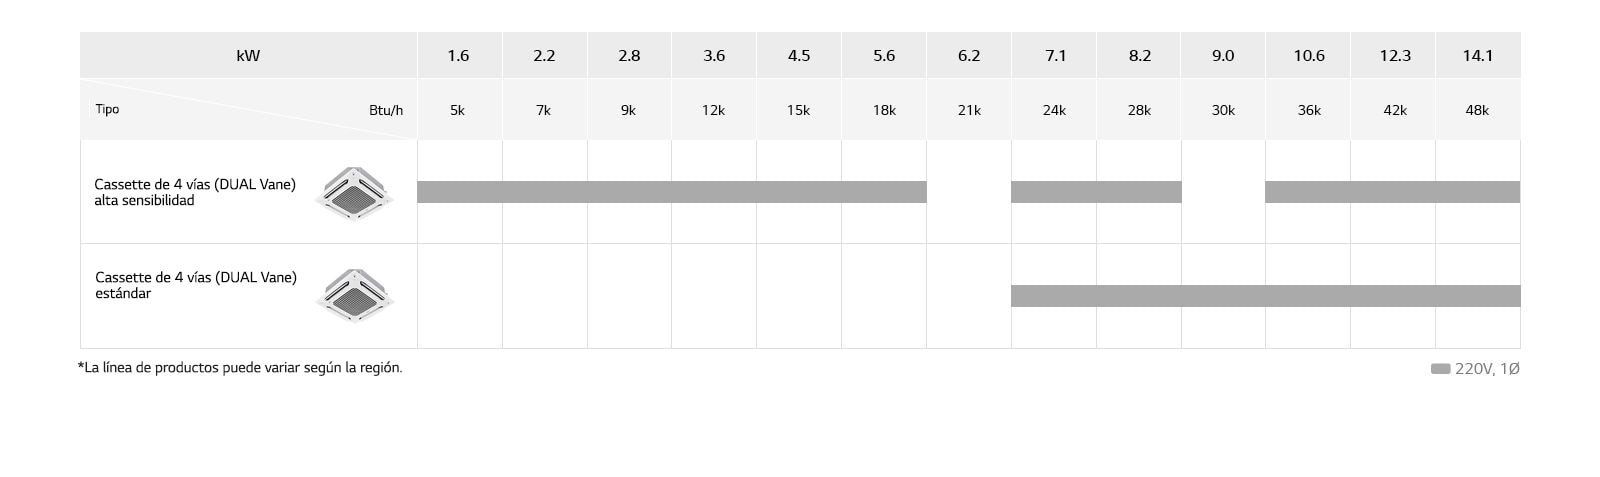This screenshot has height=477, width=1600.
Task: Click the standard cassette capacity bar
Action: pos(1265,296)
